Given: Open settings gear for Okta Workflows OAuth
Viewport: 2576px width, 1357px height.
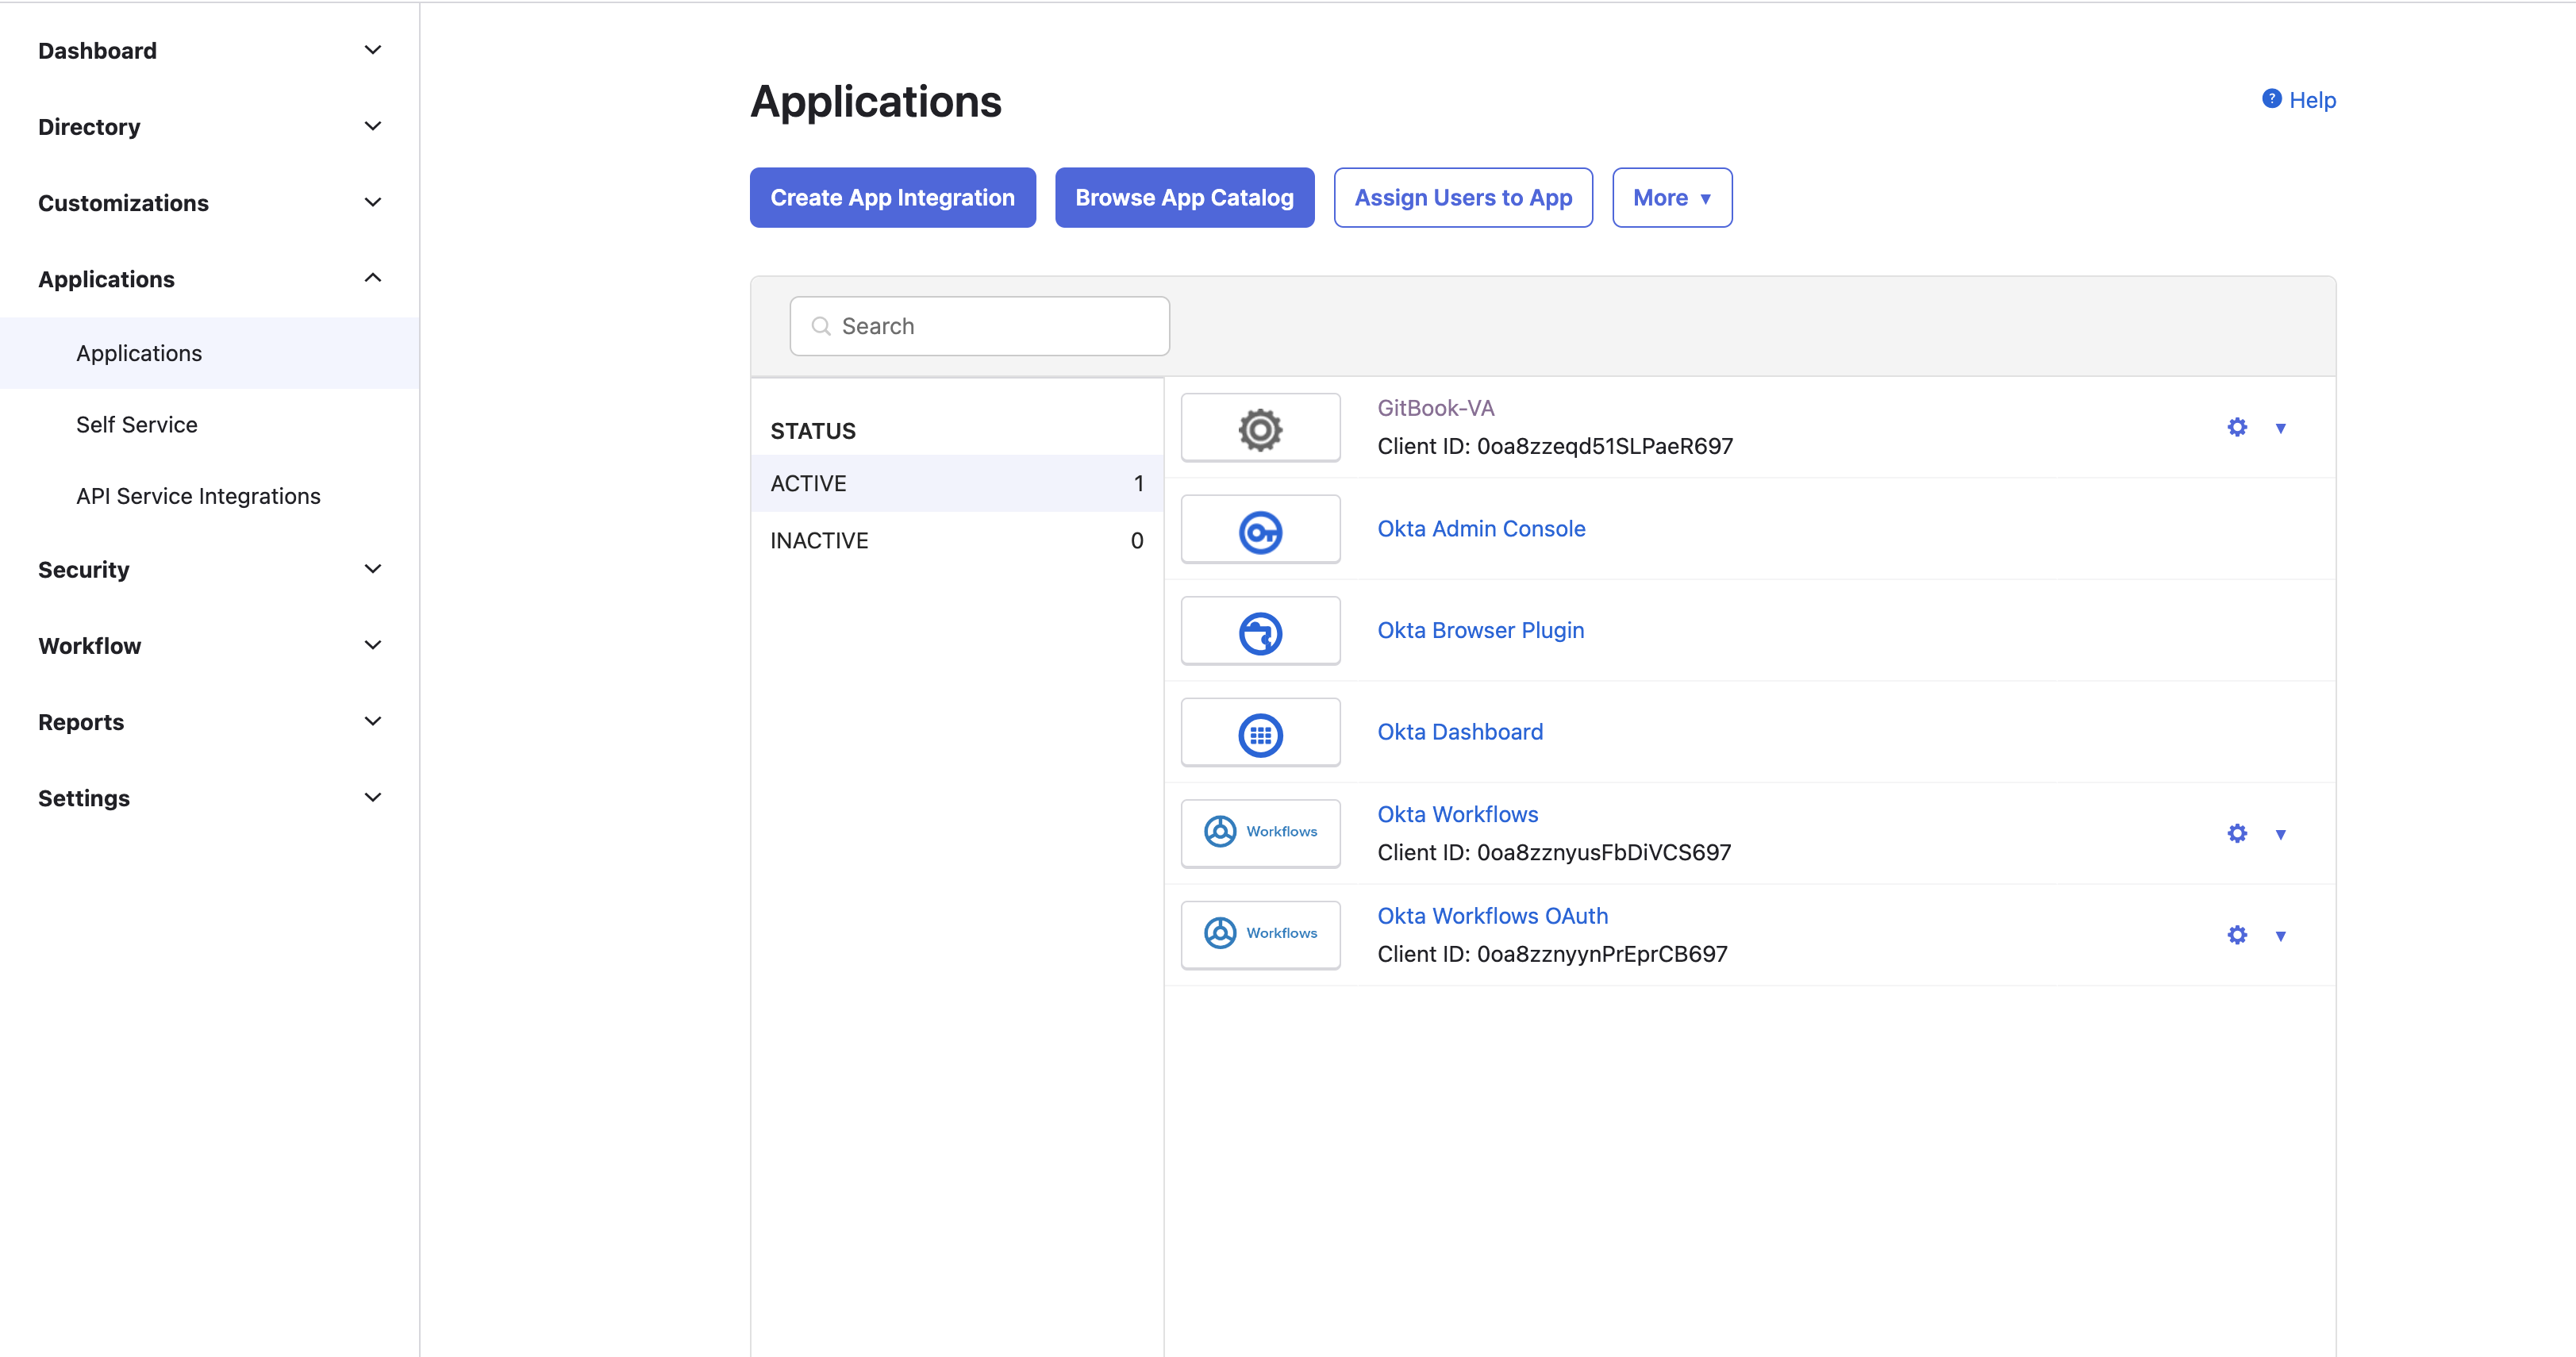Looking at the screenshot, I should (x=2237, y=934).
